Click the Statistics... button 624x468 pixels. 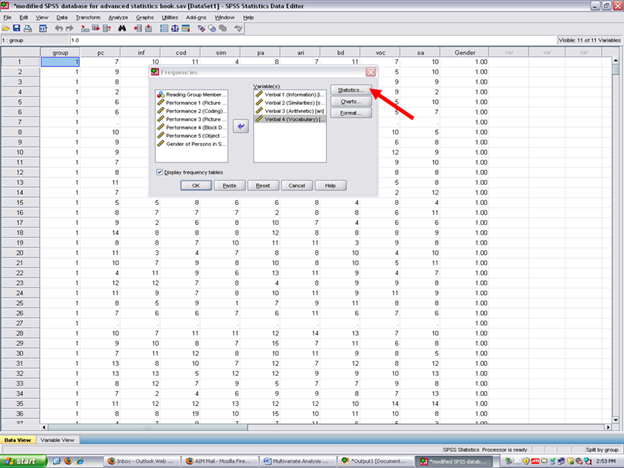[x=350, y=90]
